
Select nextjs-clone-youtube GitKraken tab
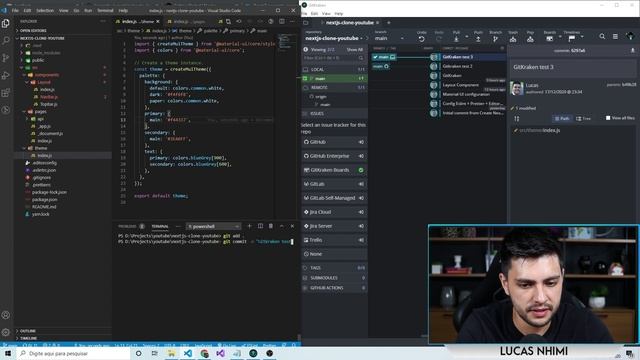click(x=350, y=23)
